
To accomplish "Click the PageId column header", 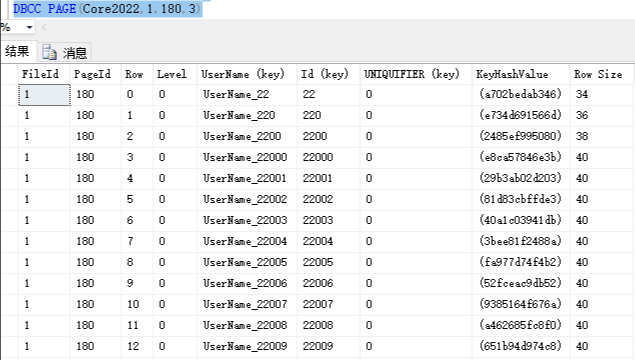I will point(96,74).
